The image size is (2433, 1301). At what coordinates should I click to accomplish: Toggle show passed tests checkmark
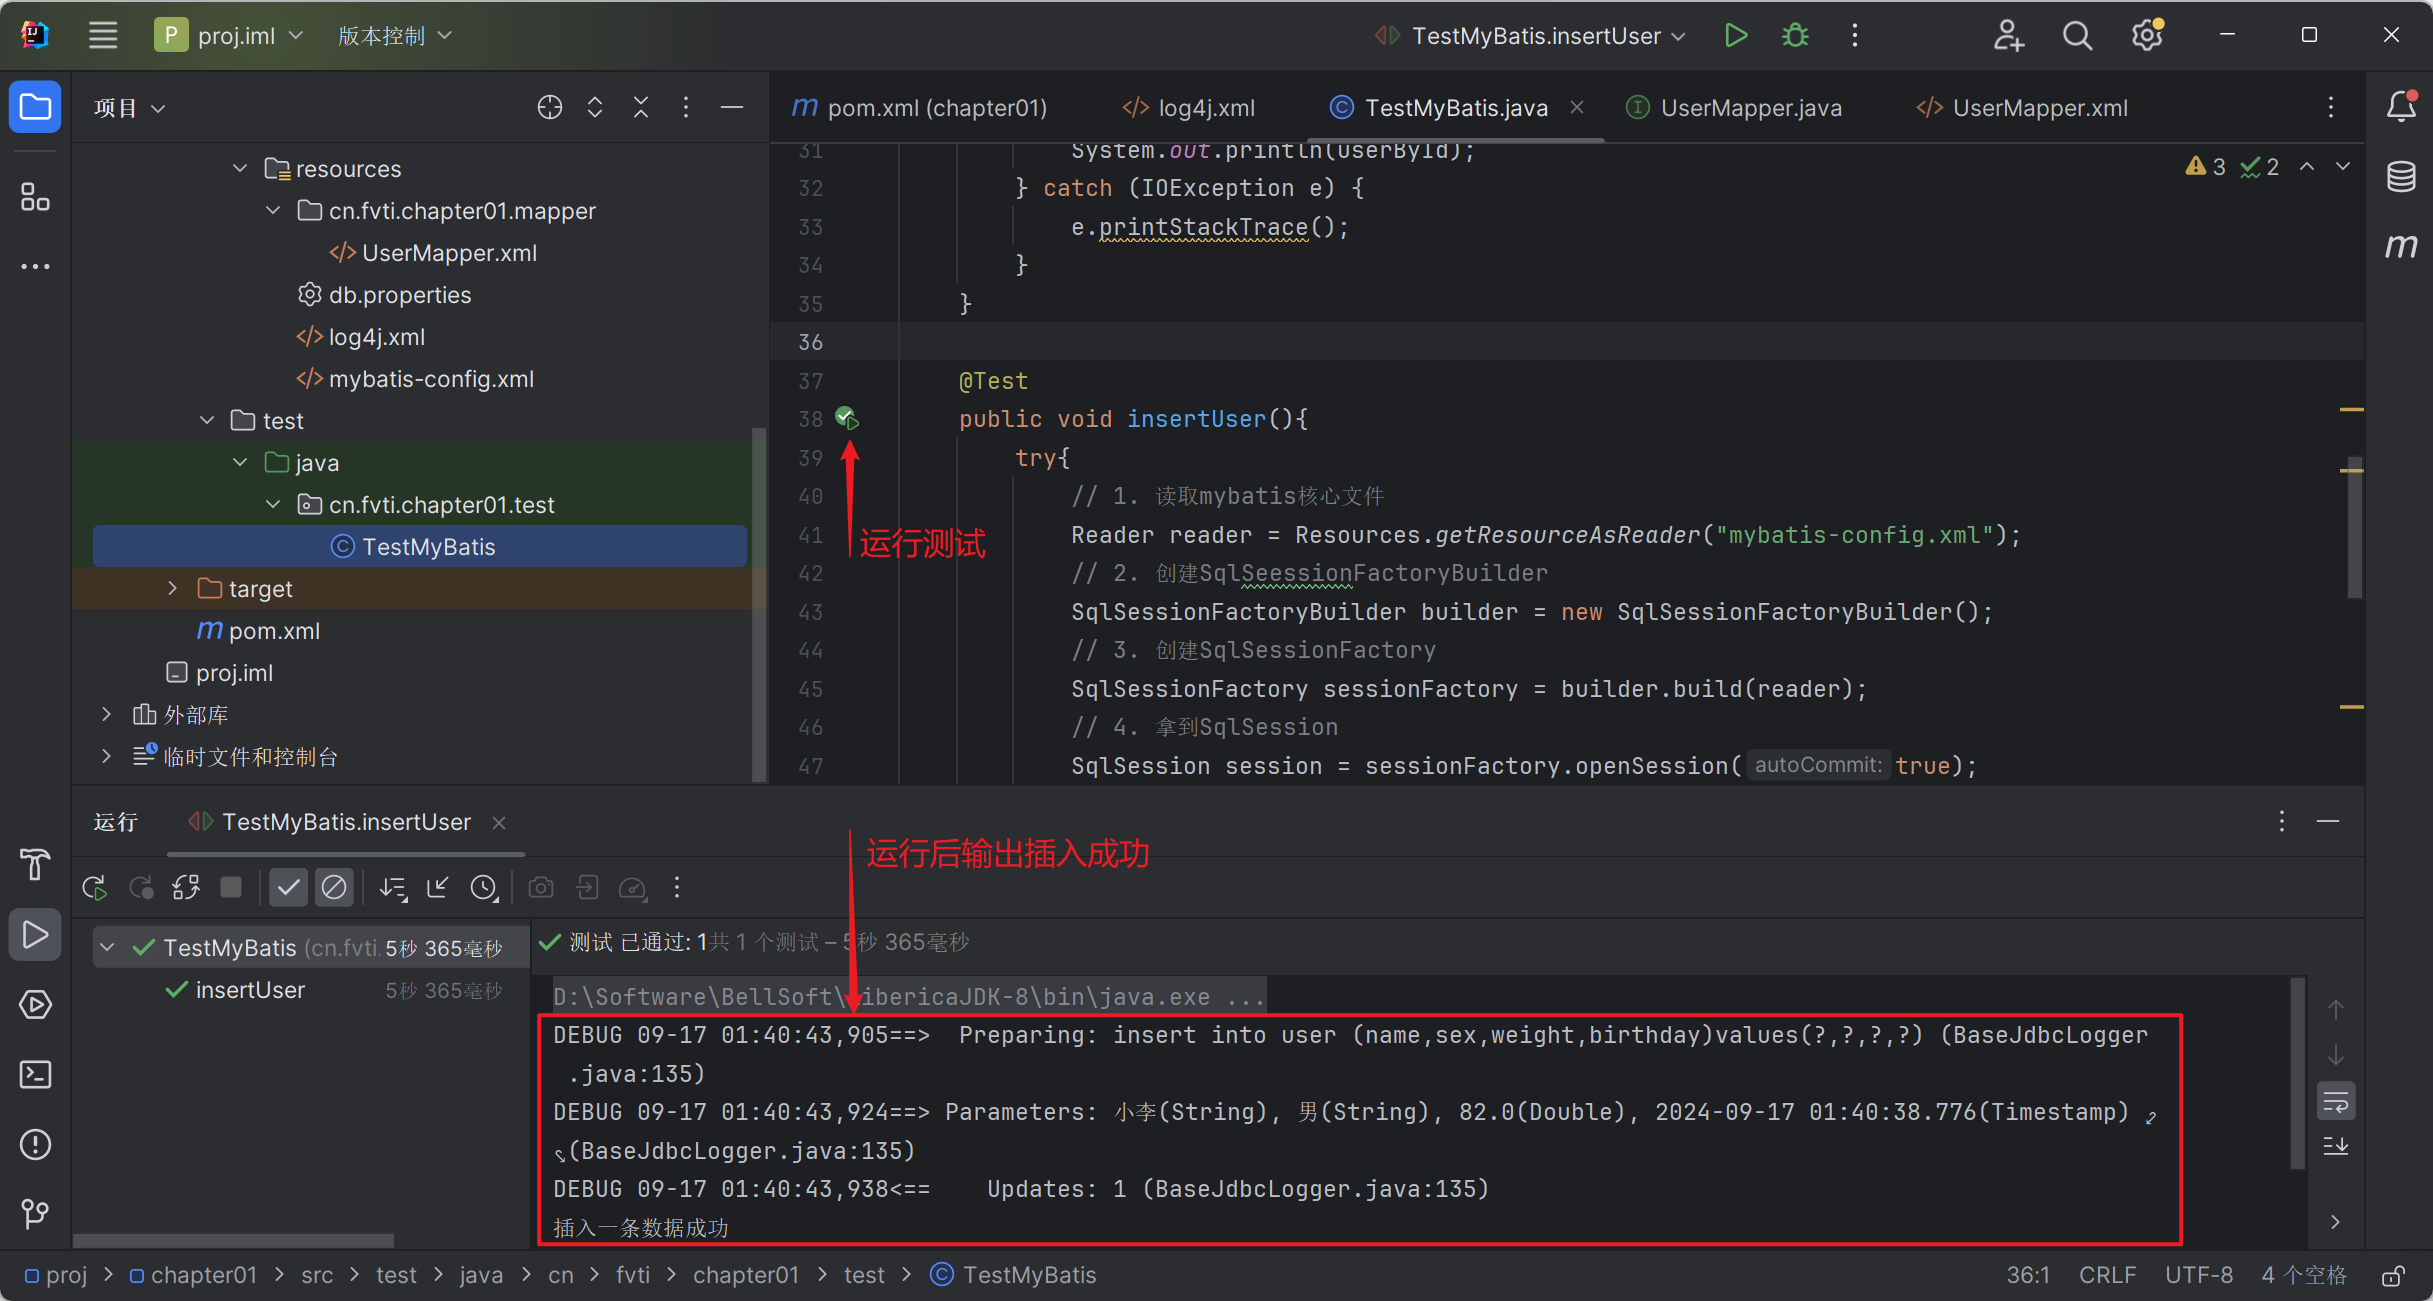[x=288, y=887]
